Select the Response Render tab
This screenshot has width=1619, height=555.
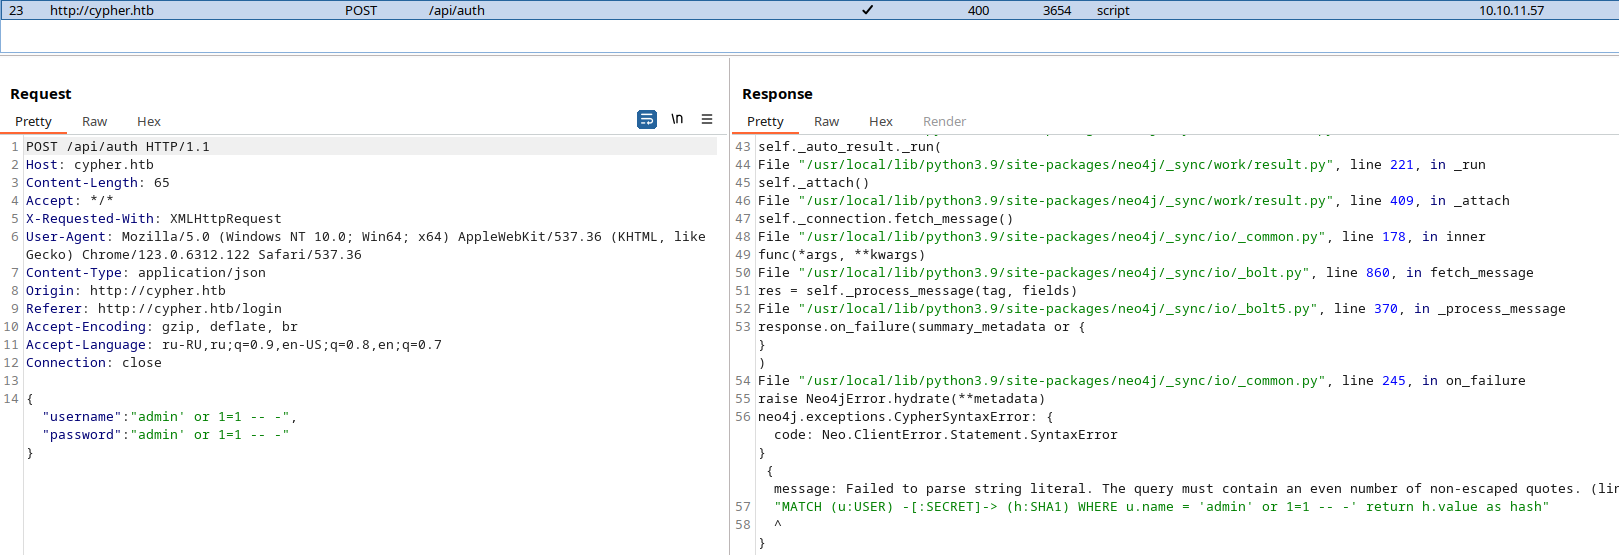point(944,121)
